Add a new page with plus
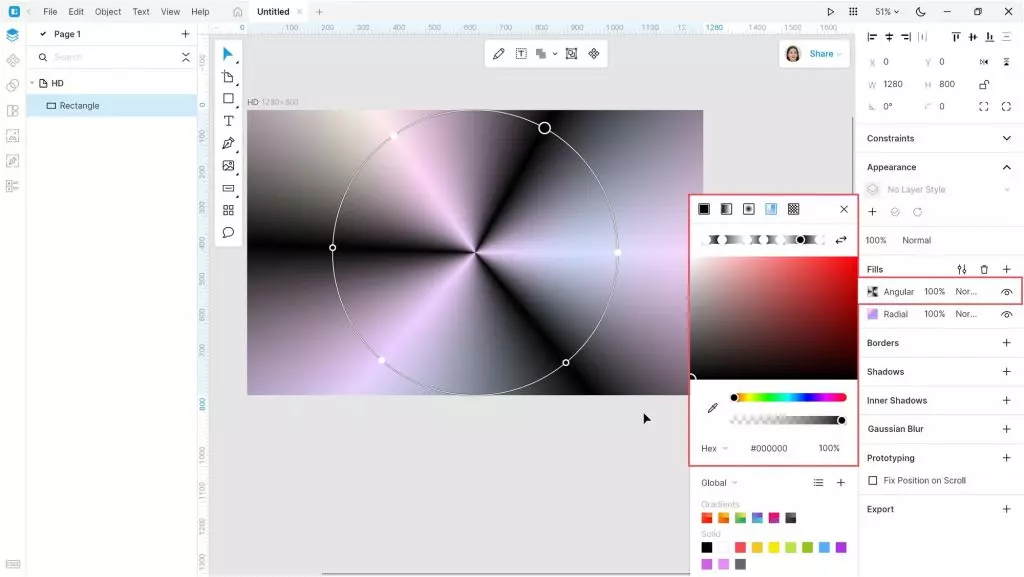 coord(185,34)
